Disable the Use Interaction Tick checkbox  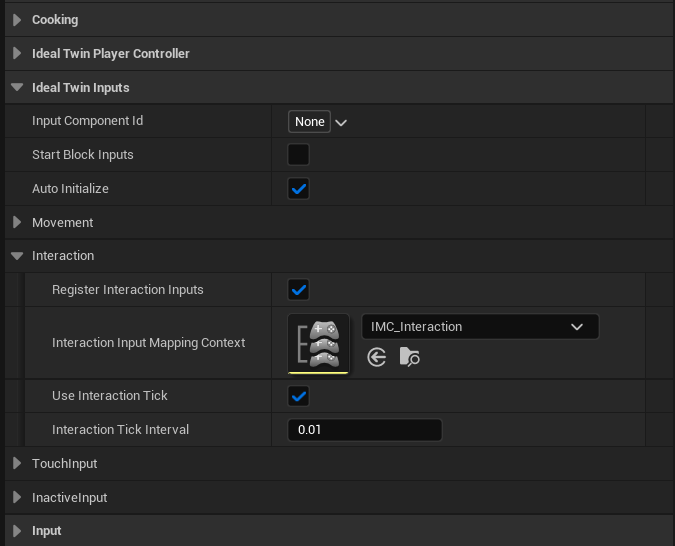click(298, 396)
